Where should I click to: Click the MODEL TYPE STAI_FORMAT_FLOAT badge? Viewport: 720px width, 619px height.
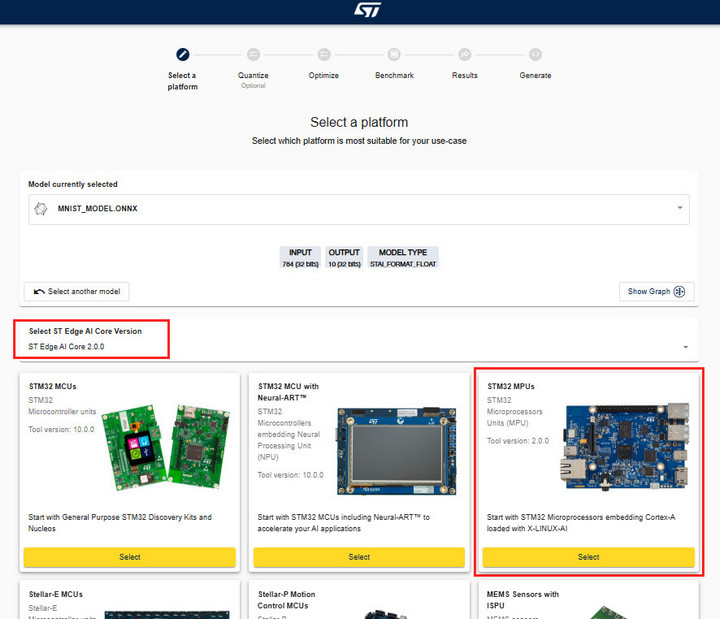click(403, 258)
